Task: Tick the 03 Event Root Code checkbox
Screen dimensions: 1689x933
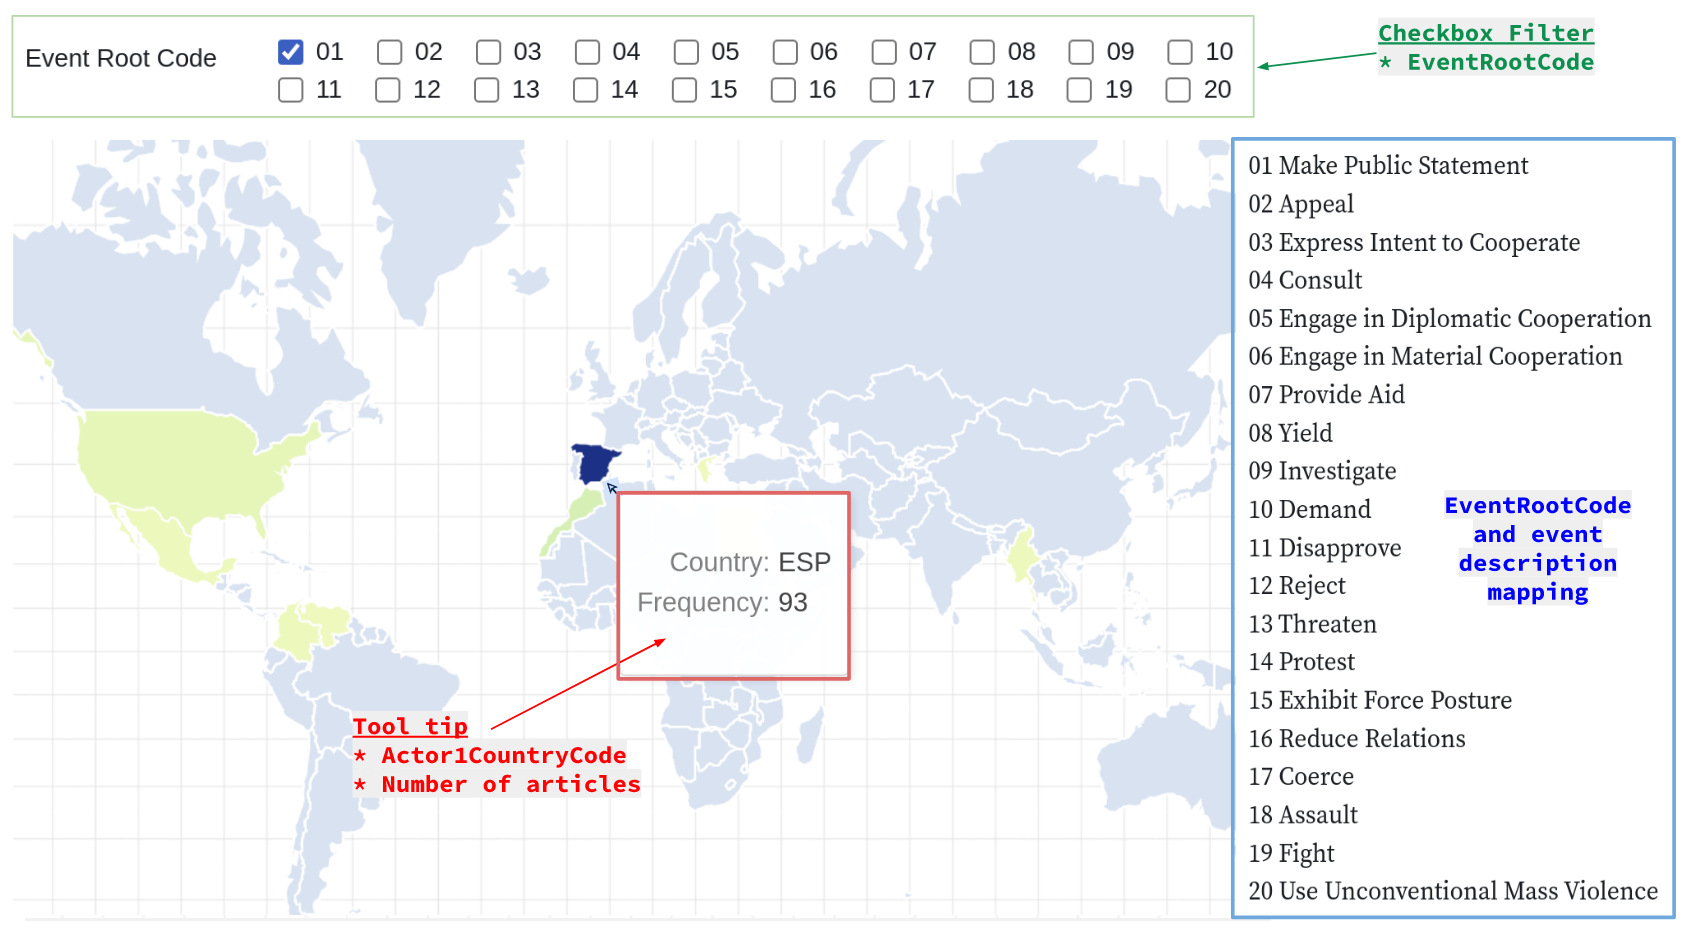Action: (x=488, y=52)
